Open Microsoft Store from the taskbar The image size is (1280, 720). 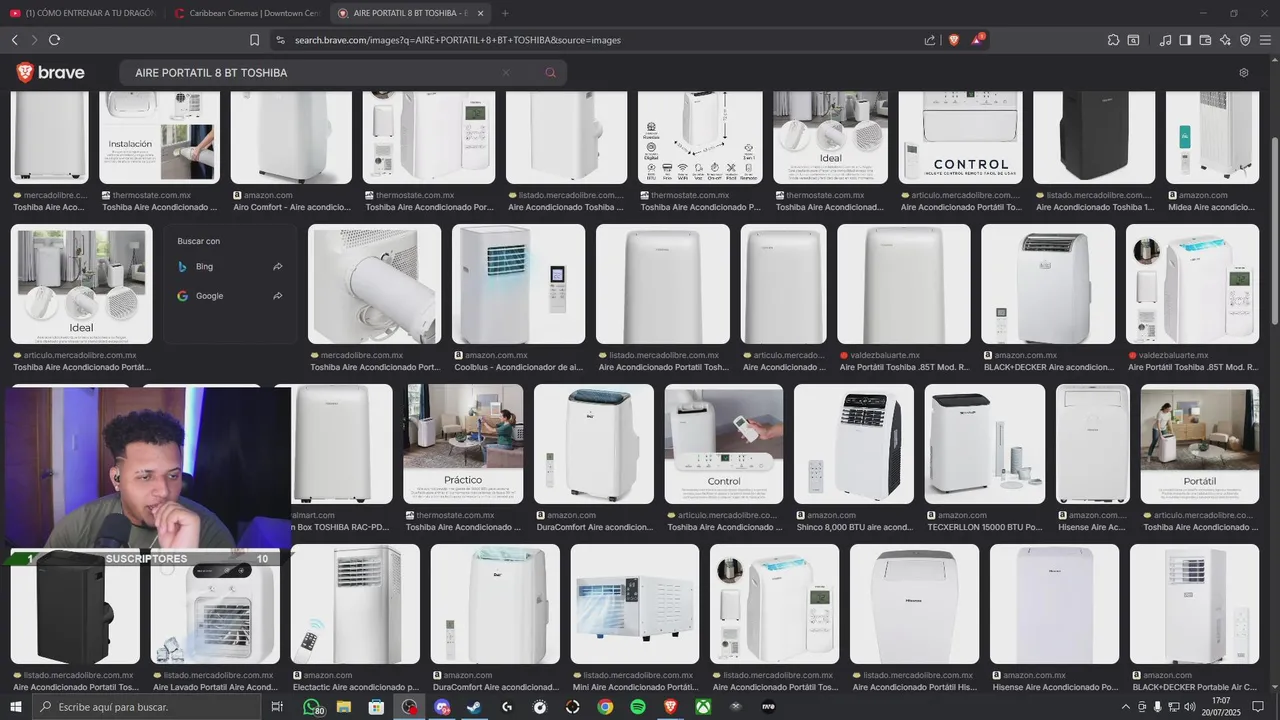[376, 707]
